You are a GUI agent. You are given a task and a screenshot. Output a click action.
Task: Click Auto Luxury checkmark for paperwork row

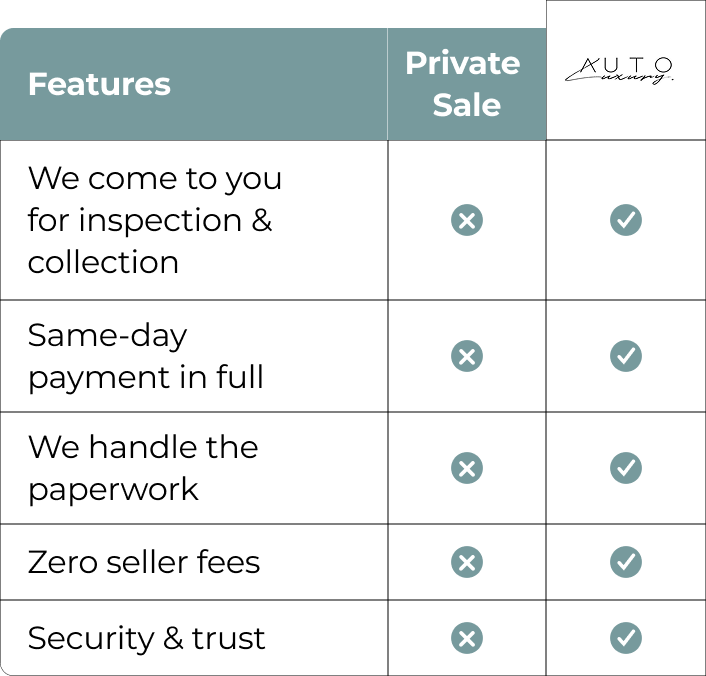(626, 468)
